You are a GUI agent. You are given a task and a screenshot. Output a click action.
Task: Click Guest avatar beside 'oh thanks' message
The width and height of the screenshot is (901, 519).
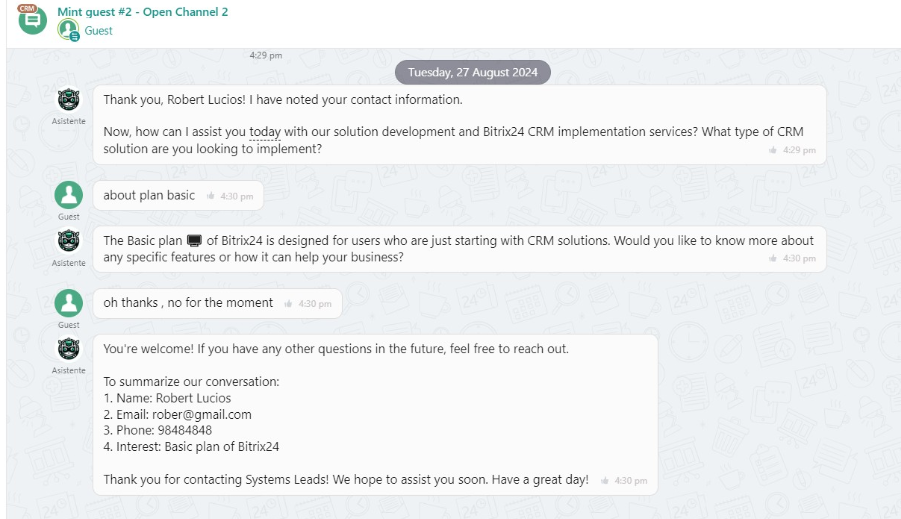pos(68,303)
